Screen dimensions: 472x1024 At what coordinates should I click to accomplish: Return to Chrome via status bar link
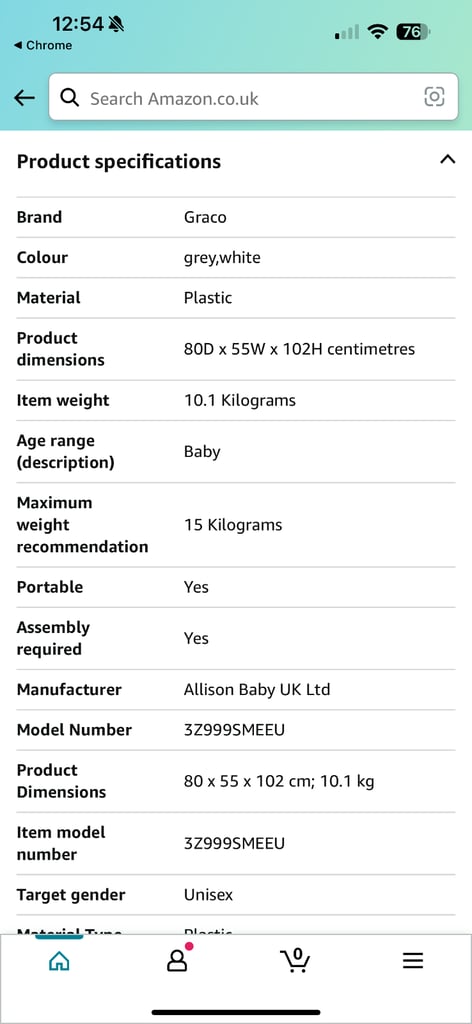(x=42, y=46)
